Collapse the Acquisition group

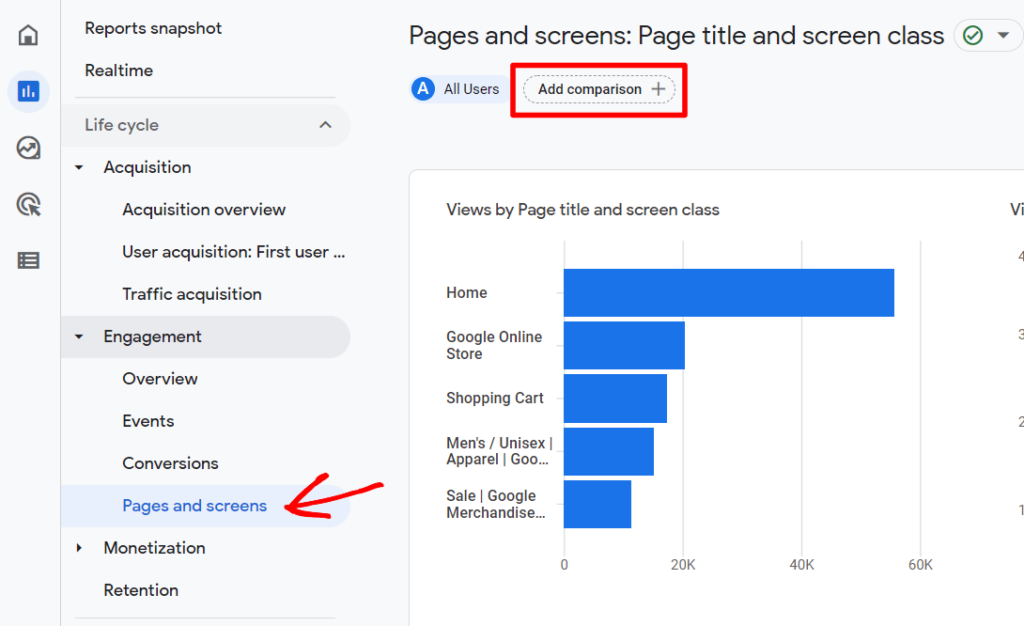tap(78, 167)
